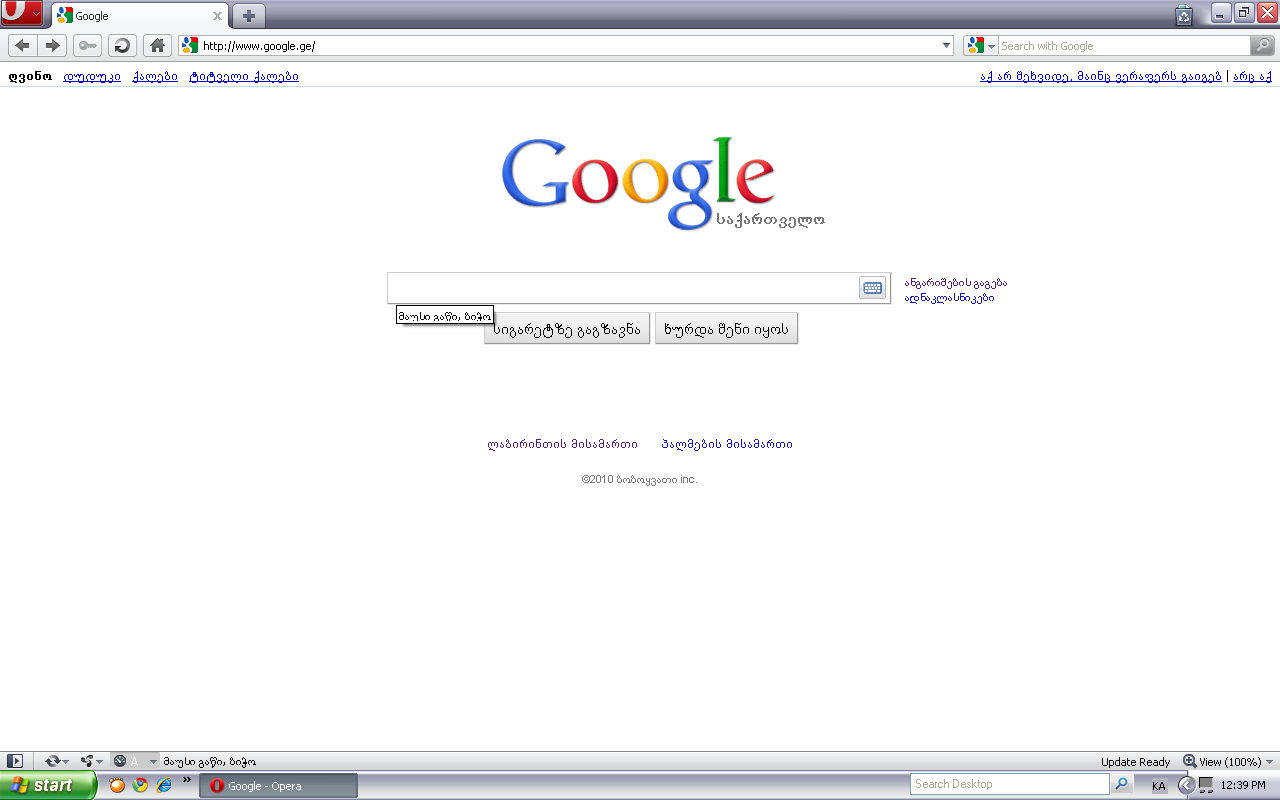Click the bold 'ღვინო' text in top bar
Image resolution: width=1280 pixels, height=800 pixels.
point(30,76)
